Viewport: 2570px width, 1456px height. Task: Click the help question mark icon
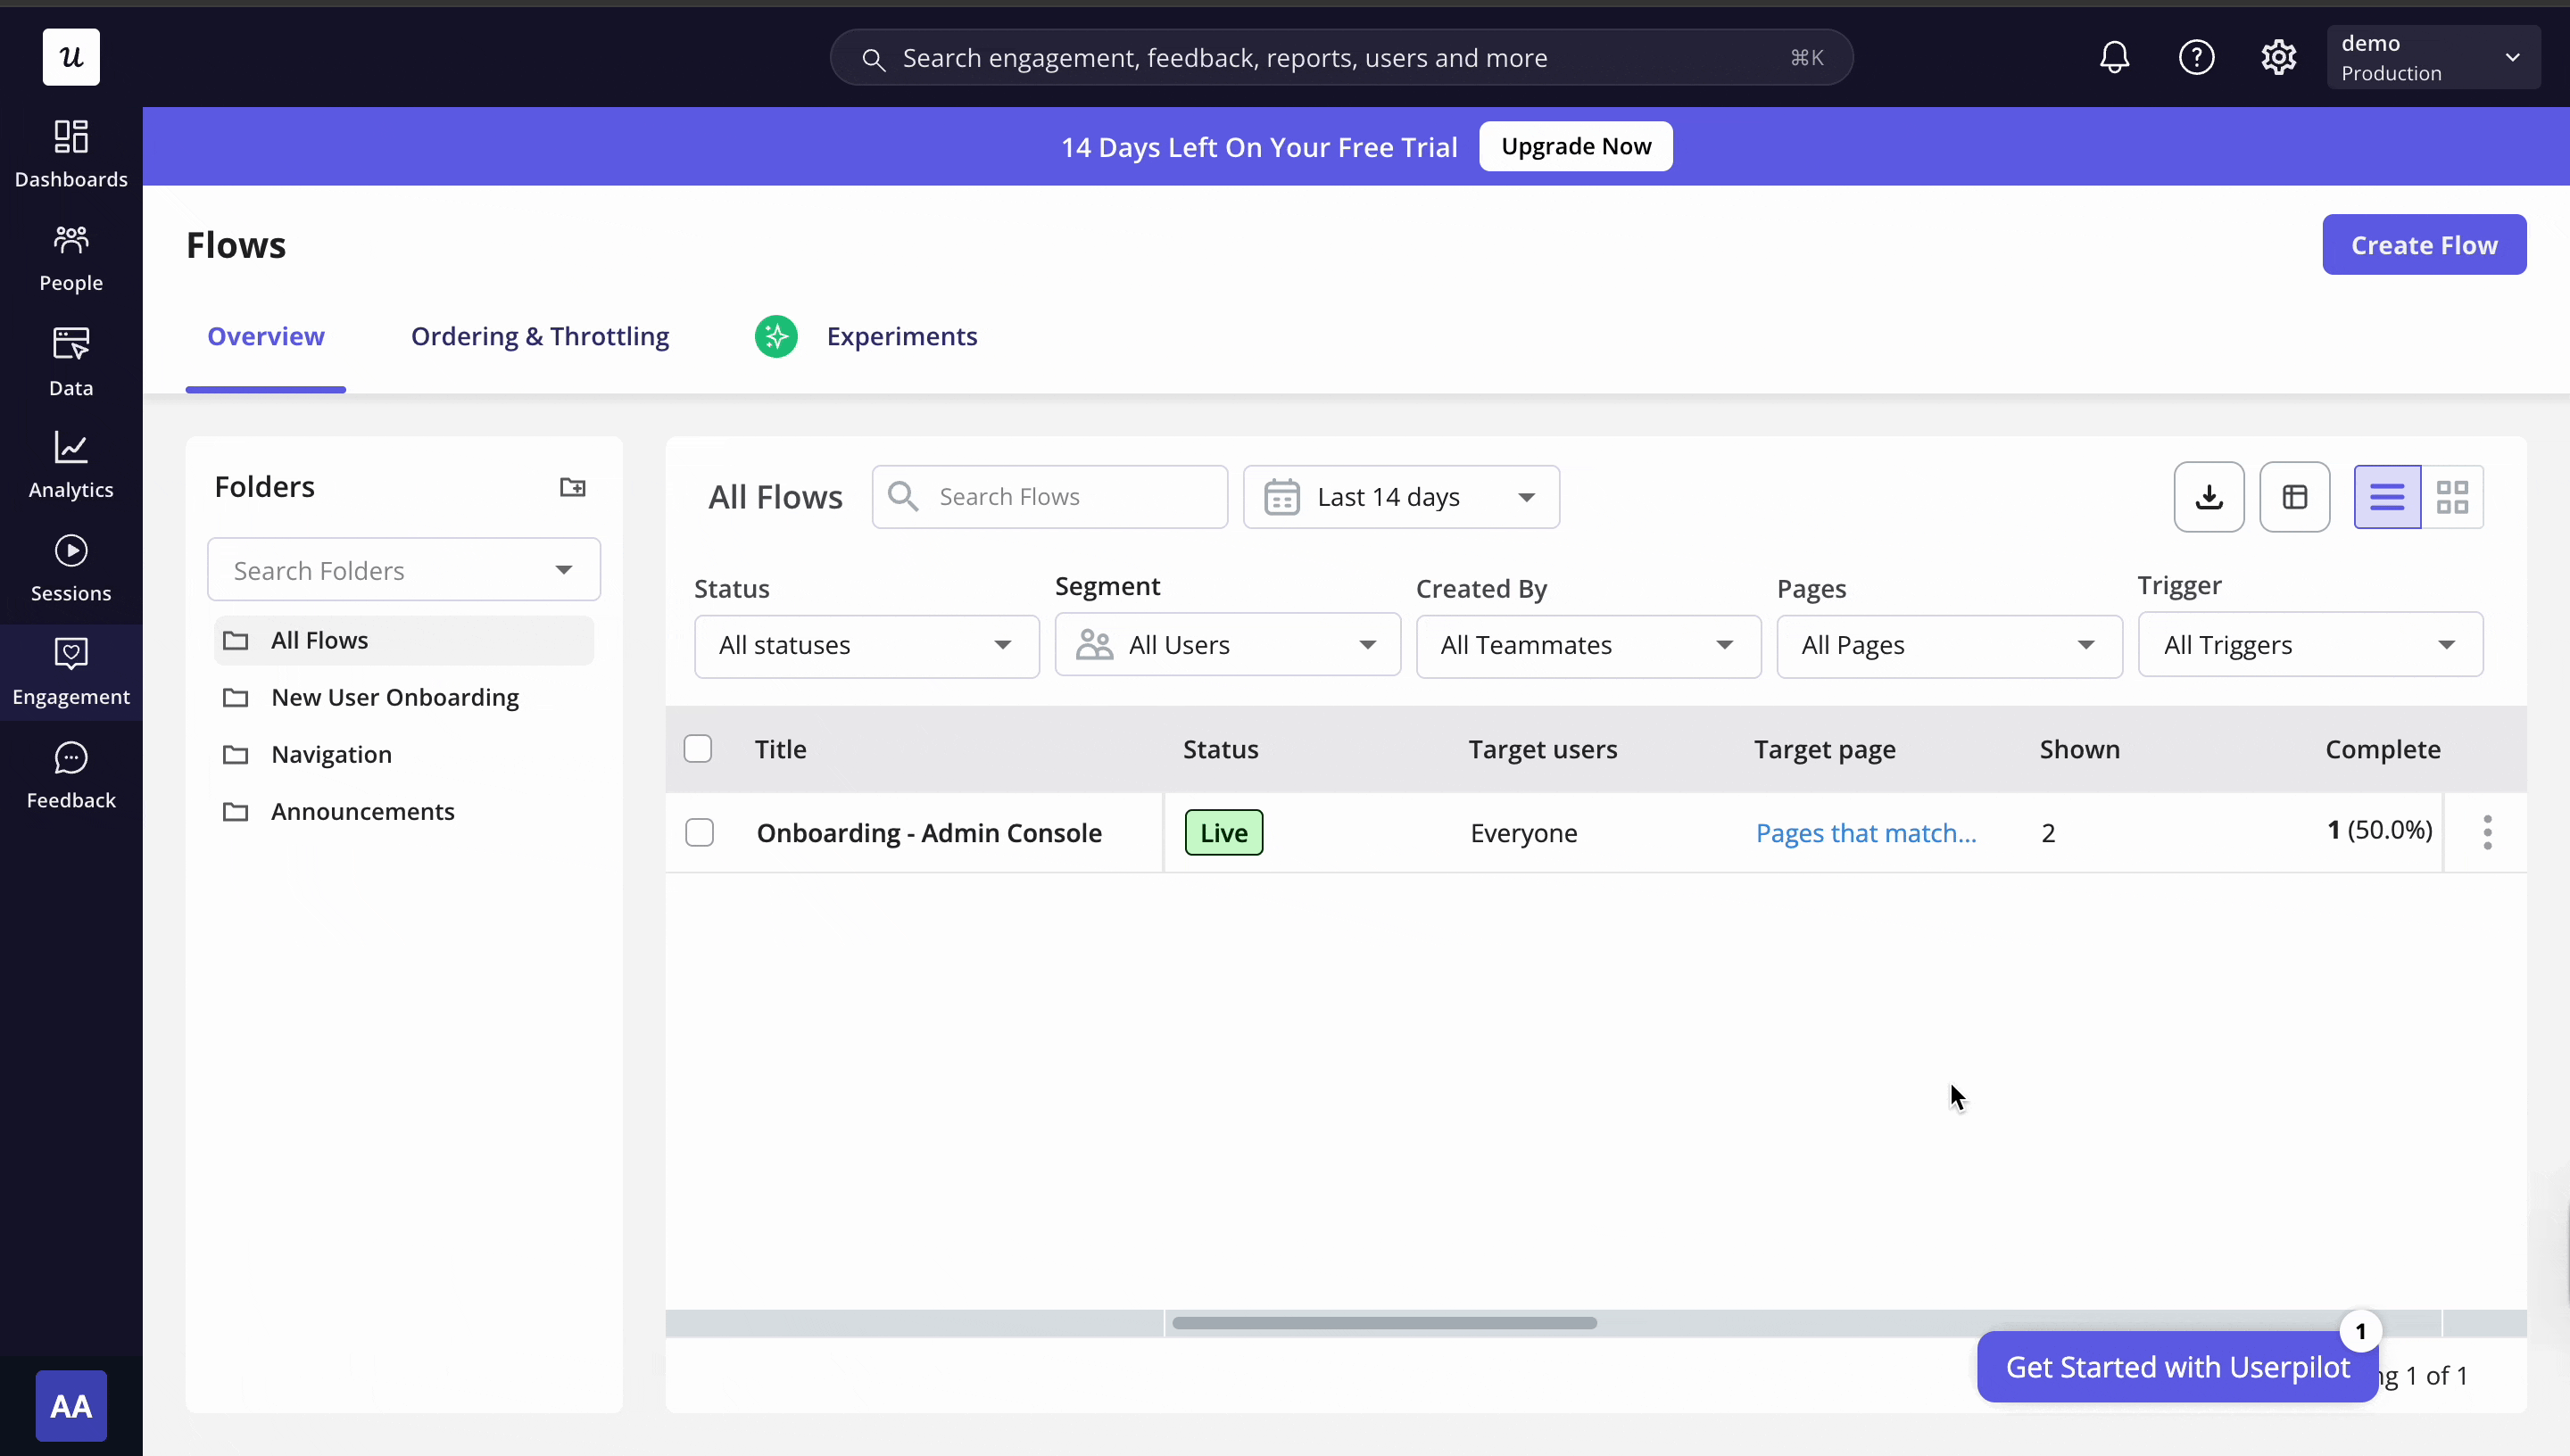click(x=2196, y=57)
